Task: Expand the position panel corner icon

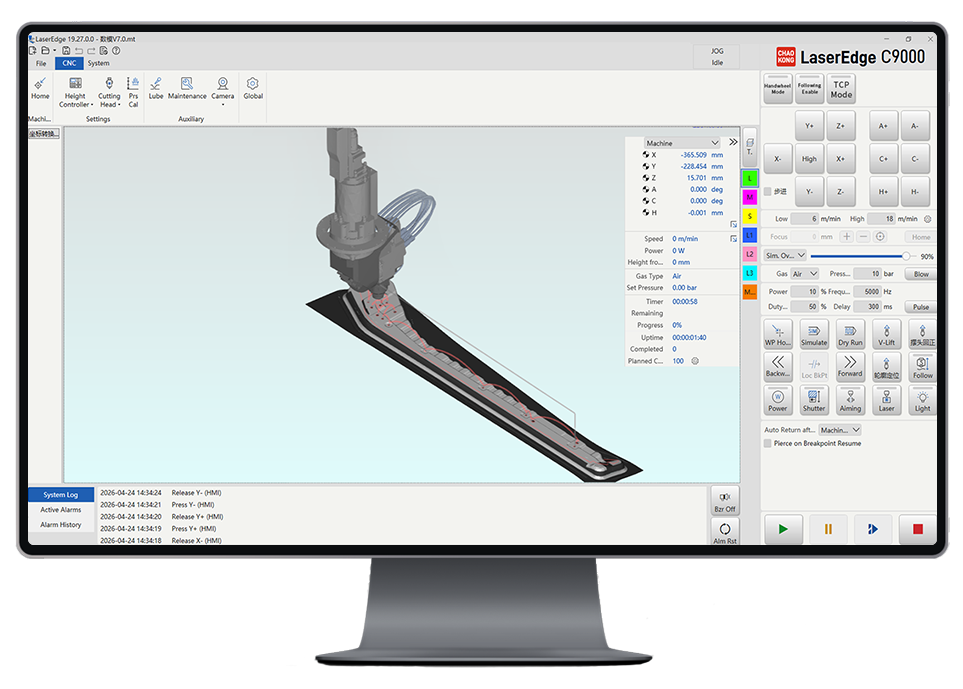Action: click(x=733, y=224)
